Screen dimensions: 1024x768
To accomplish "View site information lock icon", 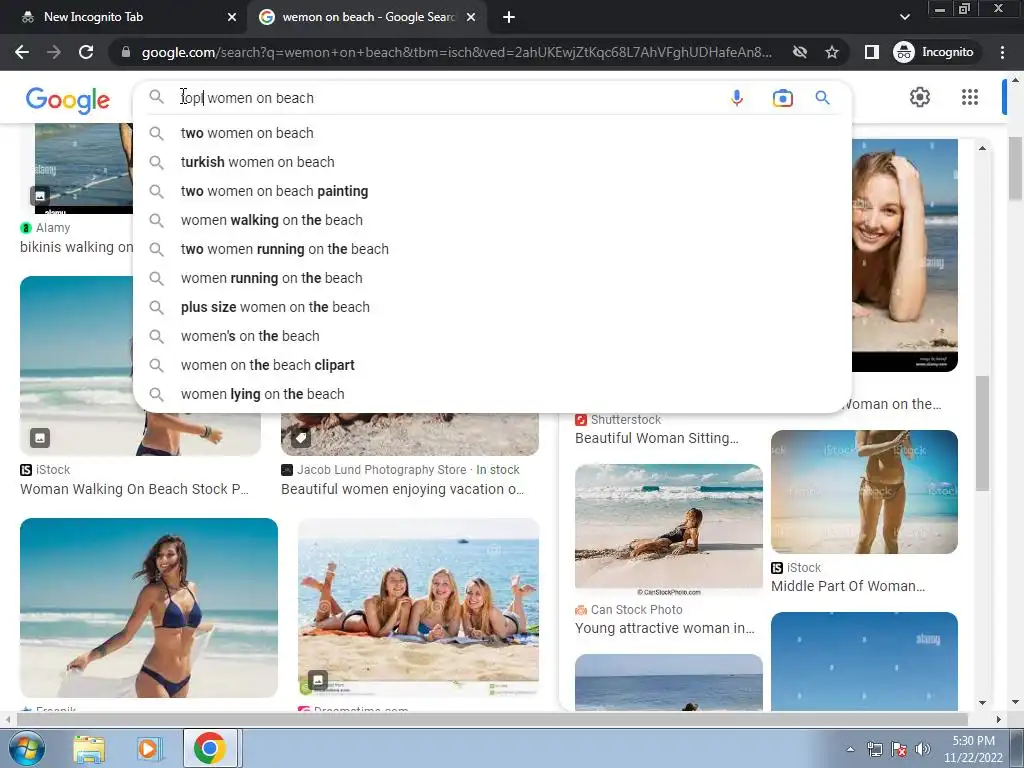I will [x=125, y=52].
